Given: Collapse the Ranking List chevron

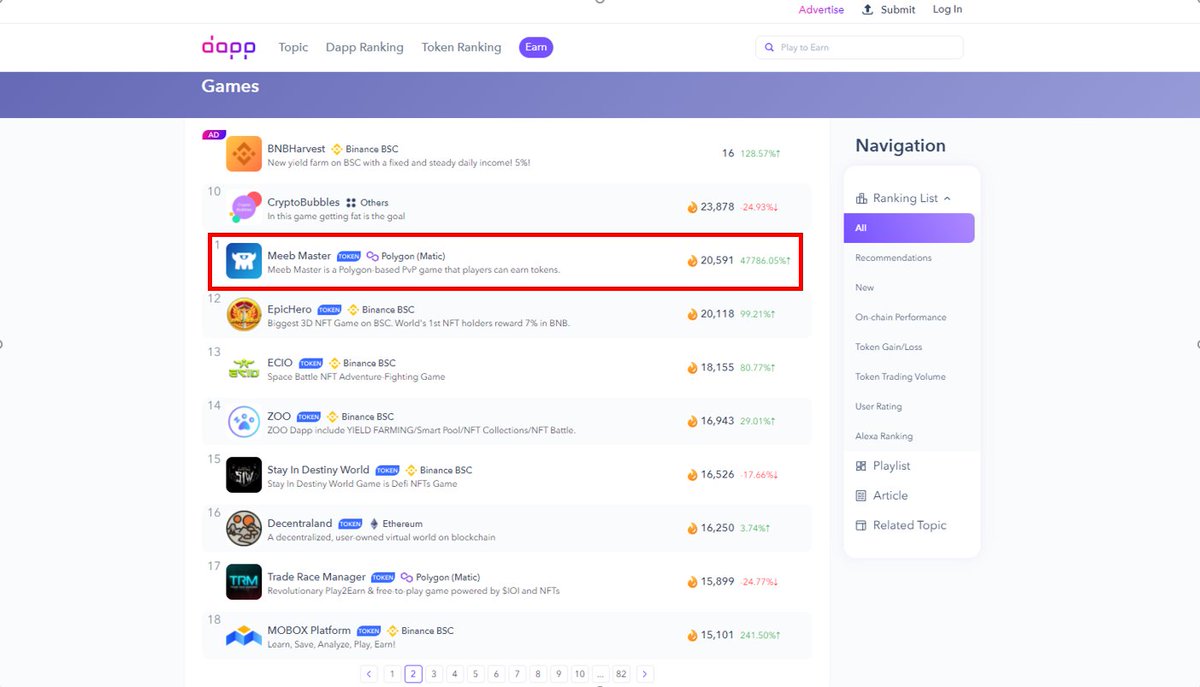Looking at the screenshot, I should pyautogui.click(x=947, y=198).
